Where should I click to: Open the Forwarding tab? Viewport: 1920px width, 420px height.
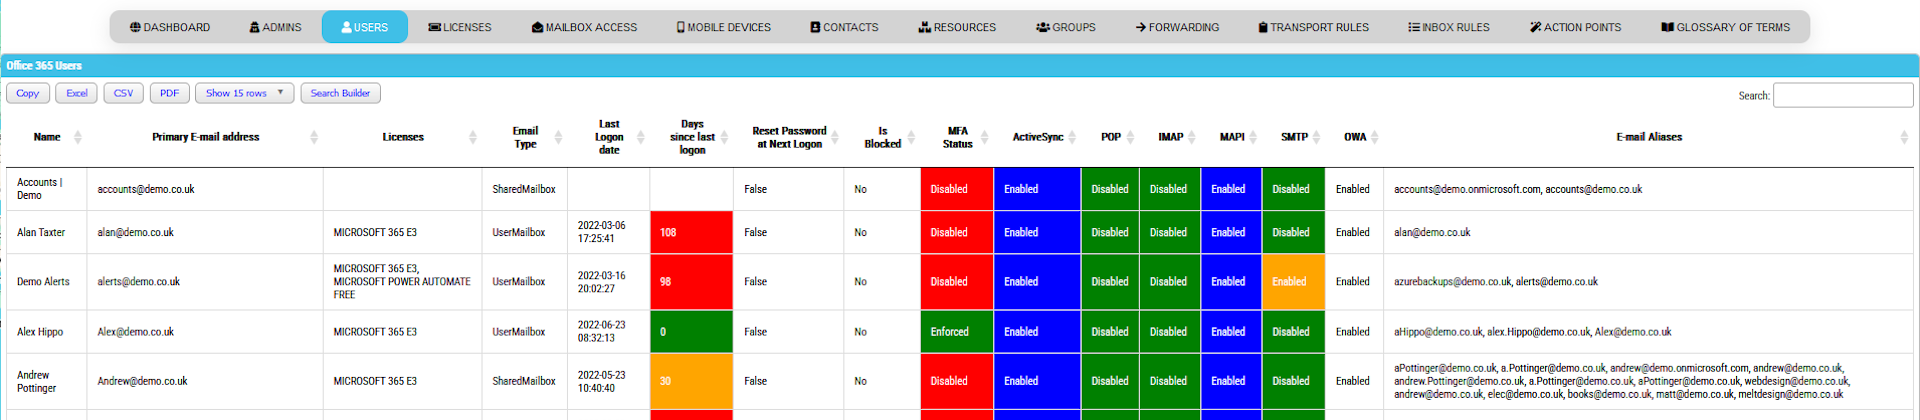coord(1177,28)
